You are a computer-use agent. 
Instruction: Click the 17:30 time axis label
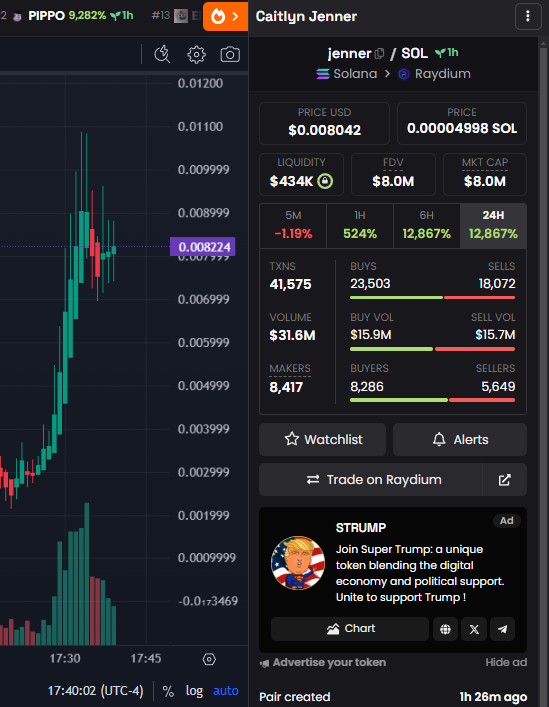pos(65,659)
